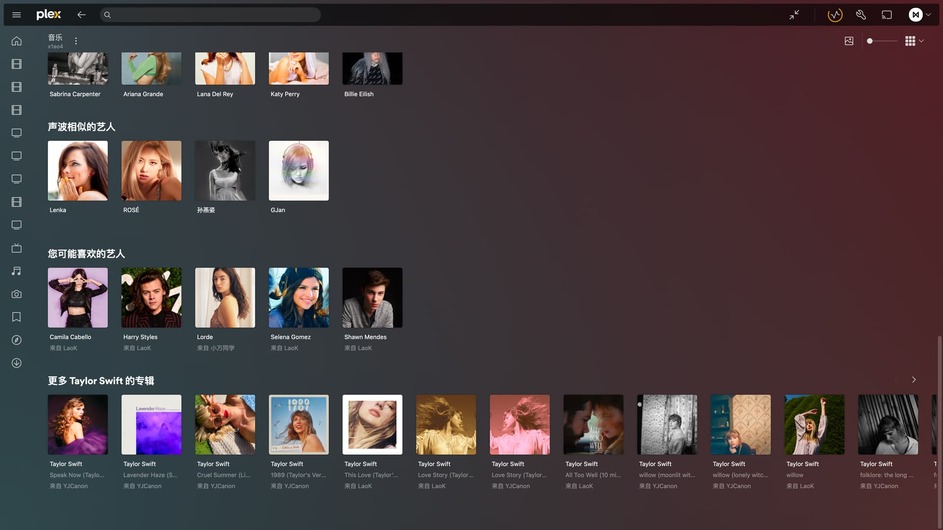This screenshot has height=530, width=943.
Task: Click the page vertical scrollbar
Action: pyautogui.click(x=939, y=430)
